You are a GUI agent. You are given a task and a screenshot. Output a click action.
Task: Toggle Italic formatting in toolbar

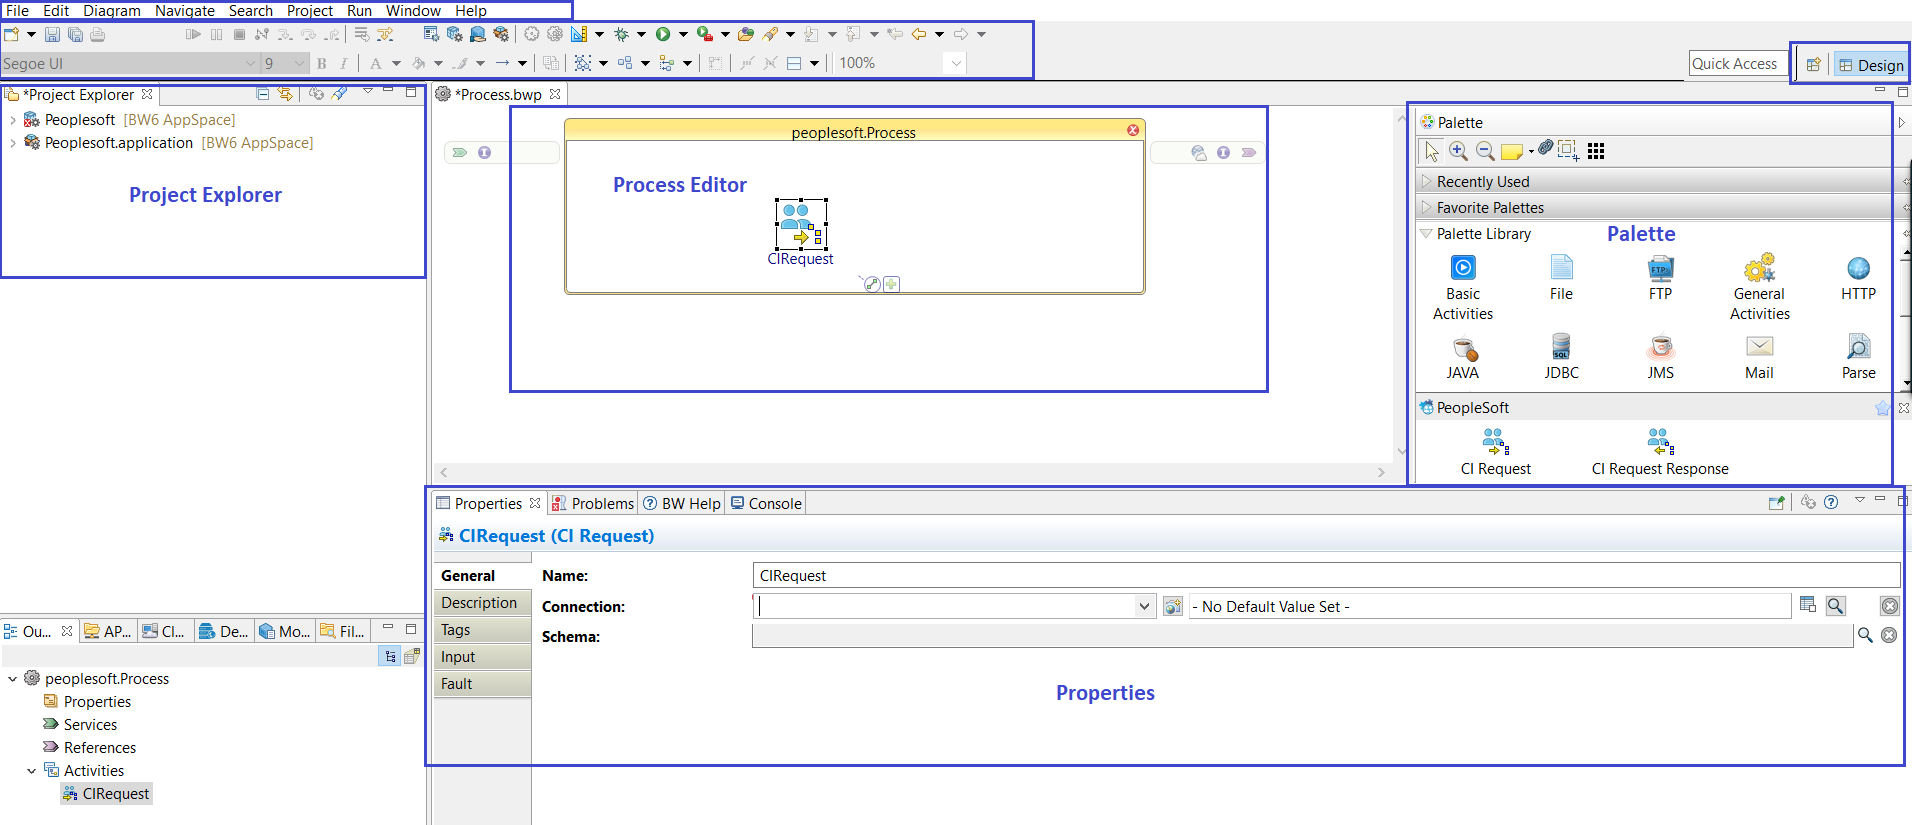[343, 63]
